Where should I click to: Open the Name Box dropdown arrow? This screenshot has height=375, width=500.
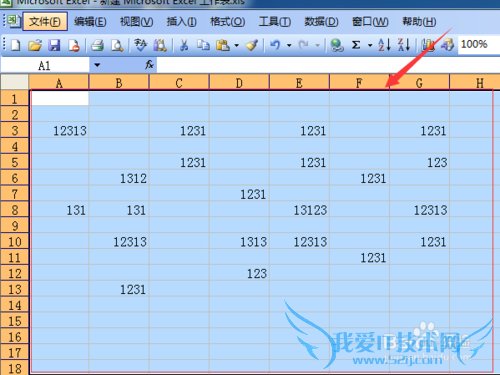coord(97,65)
